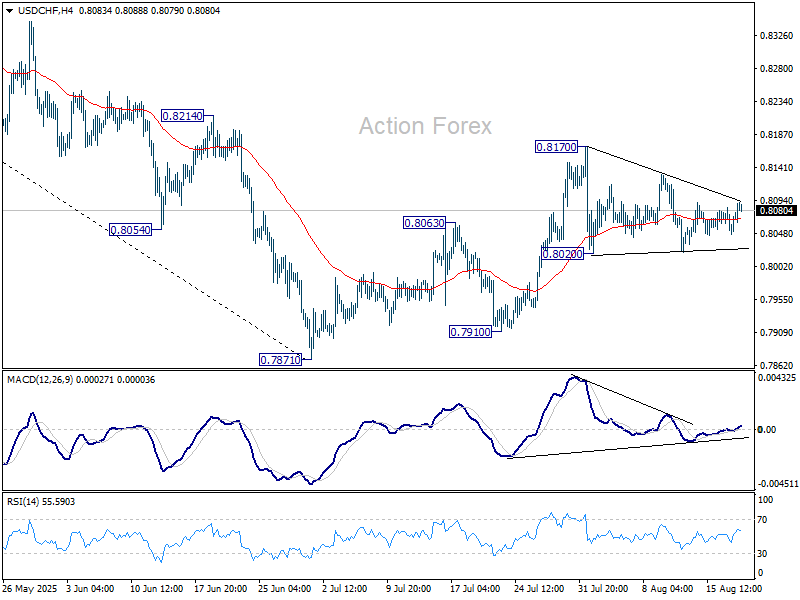This screenshot has height=600, width=800.
Task: Click 0.83260 on the price axis
Action: (x=776, y=36)
